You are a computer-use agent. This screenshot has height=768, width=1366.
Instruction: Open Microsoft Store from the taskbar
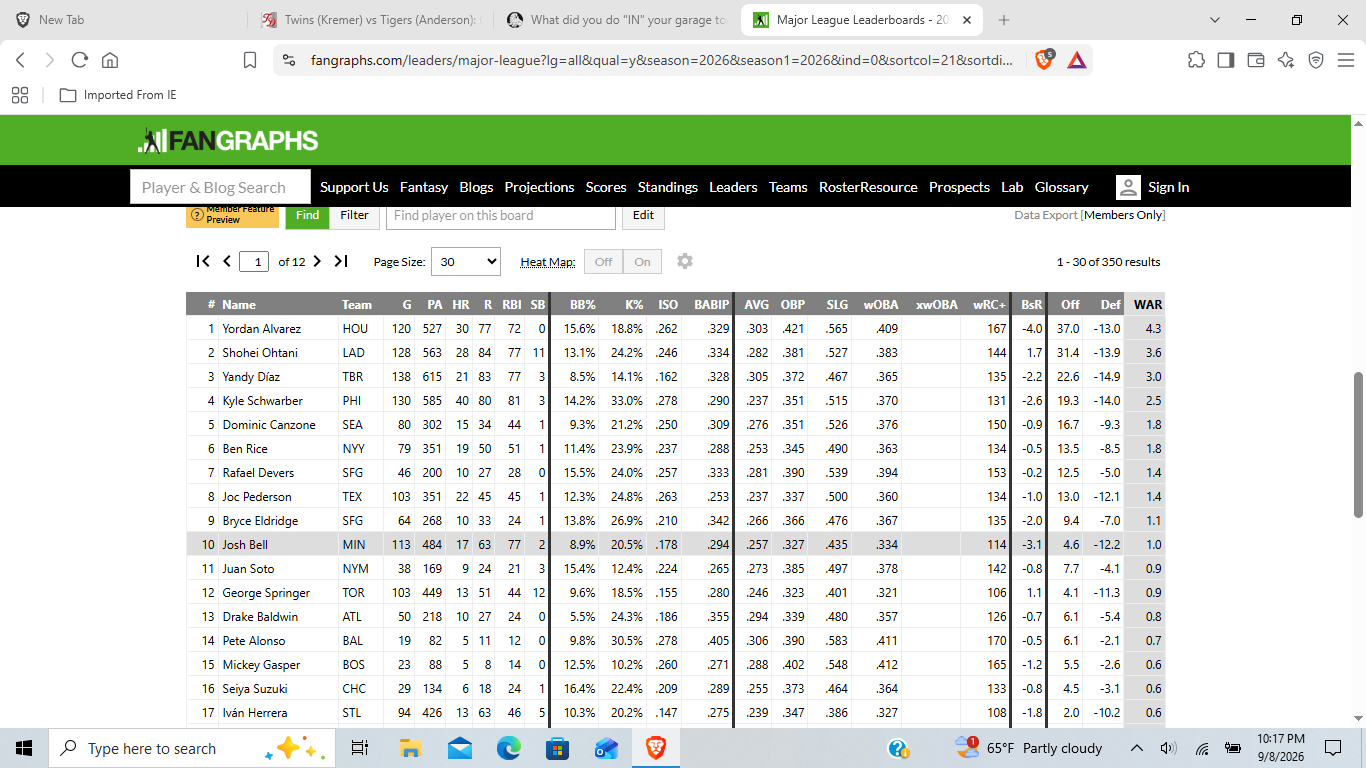558,748
